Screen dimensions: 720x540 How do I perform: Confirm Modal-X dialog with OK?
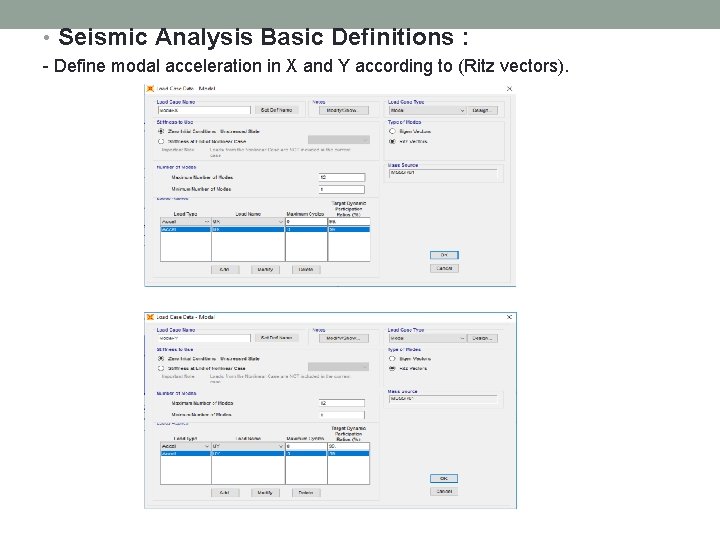click(x=444, y=255)
